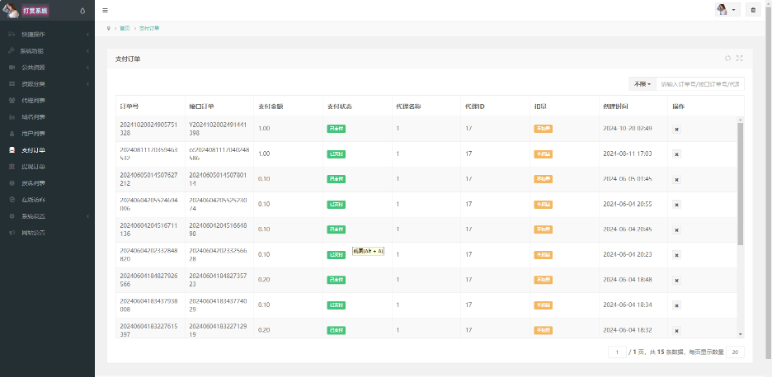This screenshot has width=775, height=377.
Task: Click the 打赏系统 brand title
Action: pos(35,10)
